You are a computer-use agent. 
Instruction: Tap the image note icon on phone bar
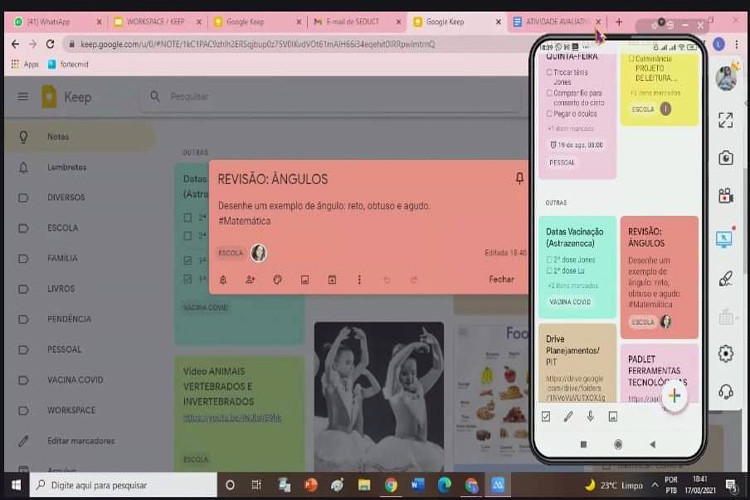click(x=613, y=417)
